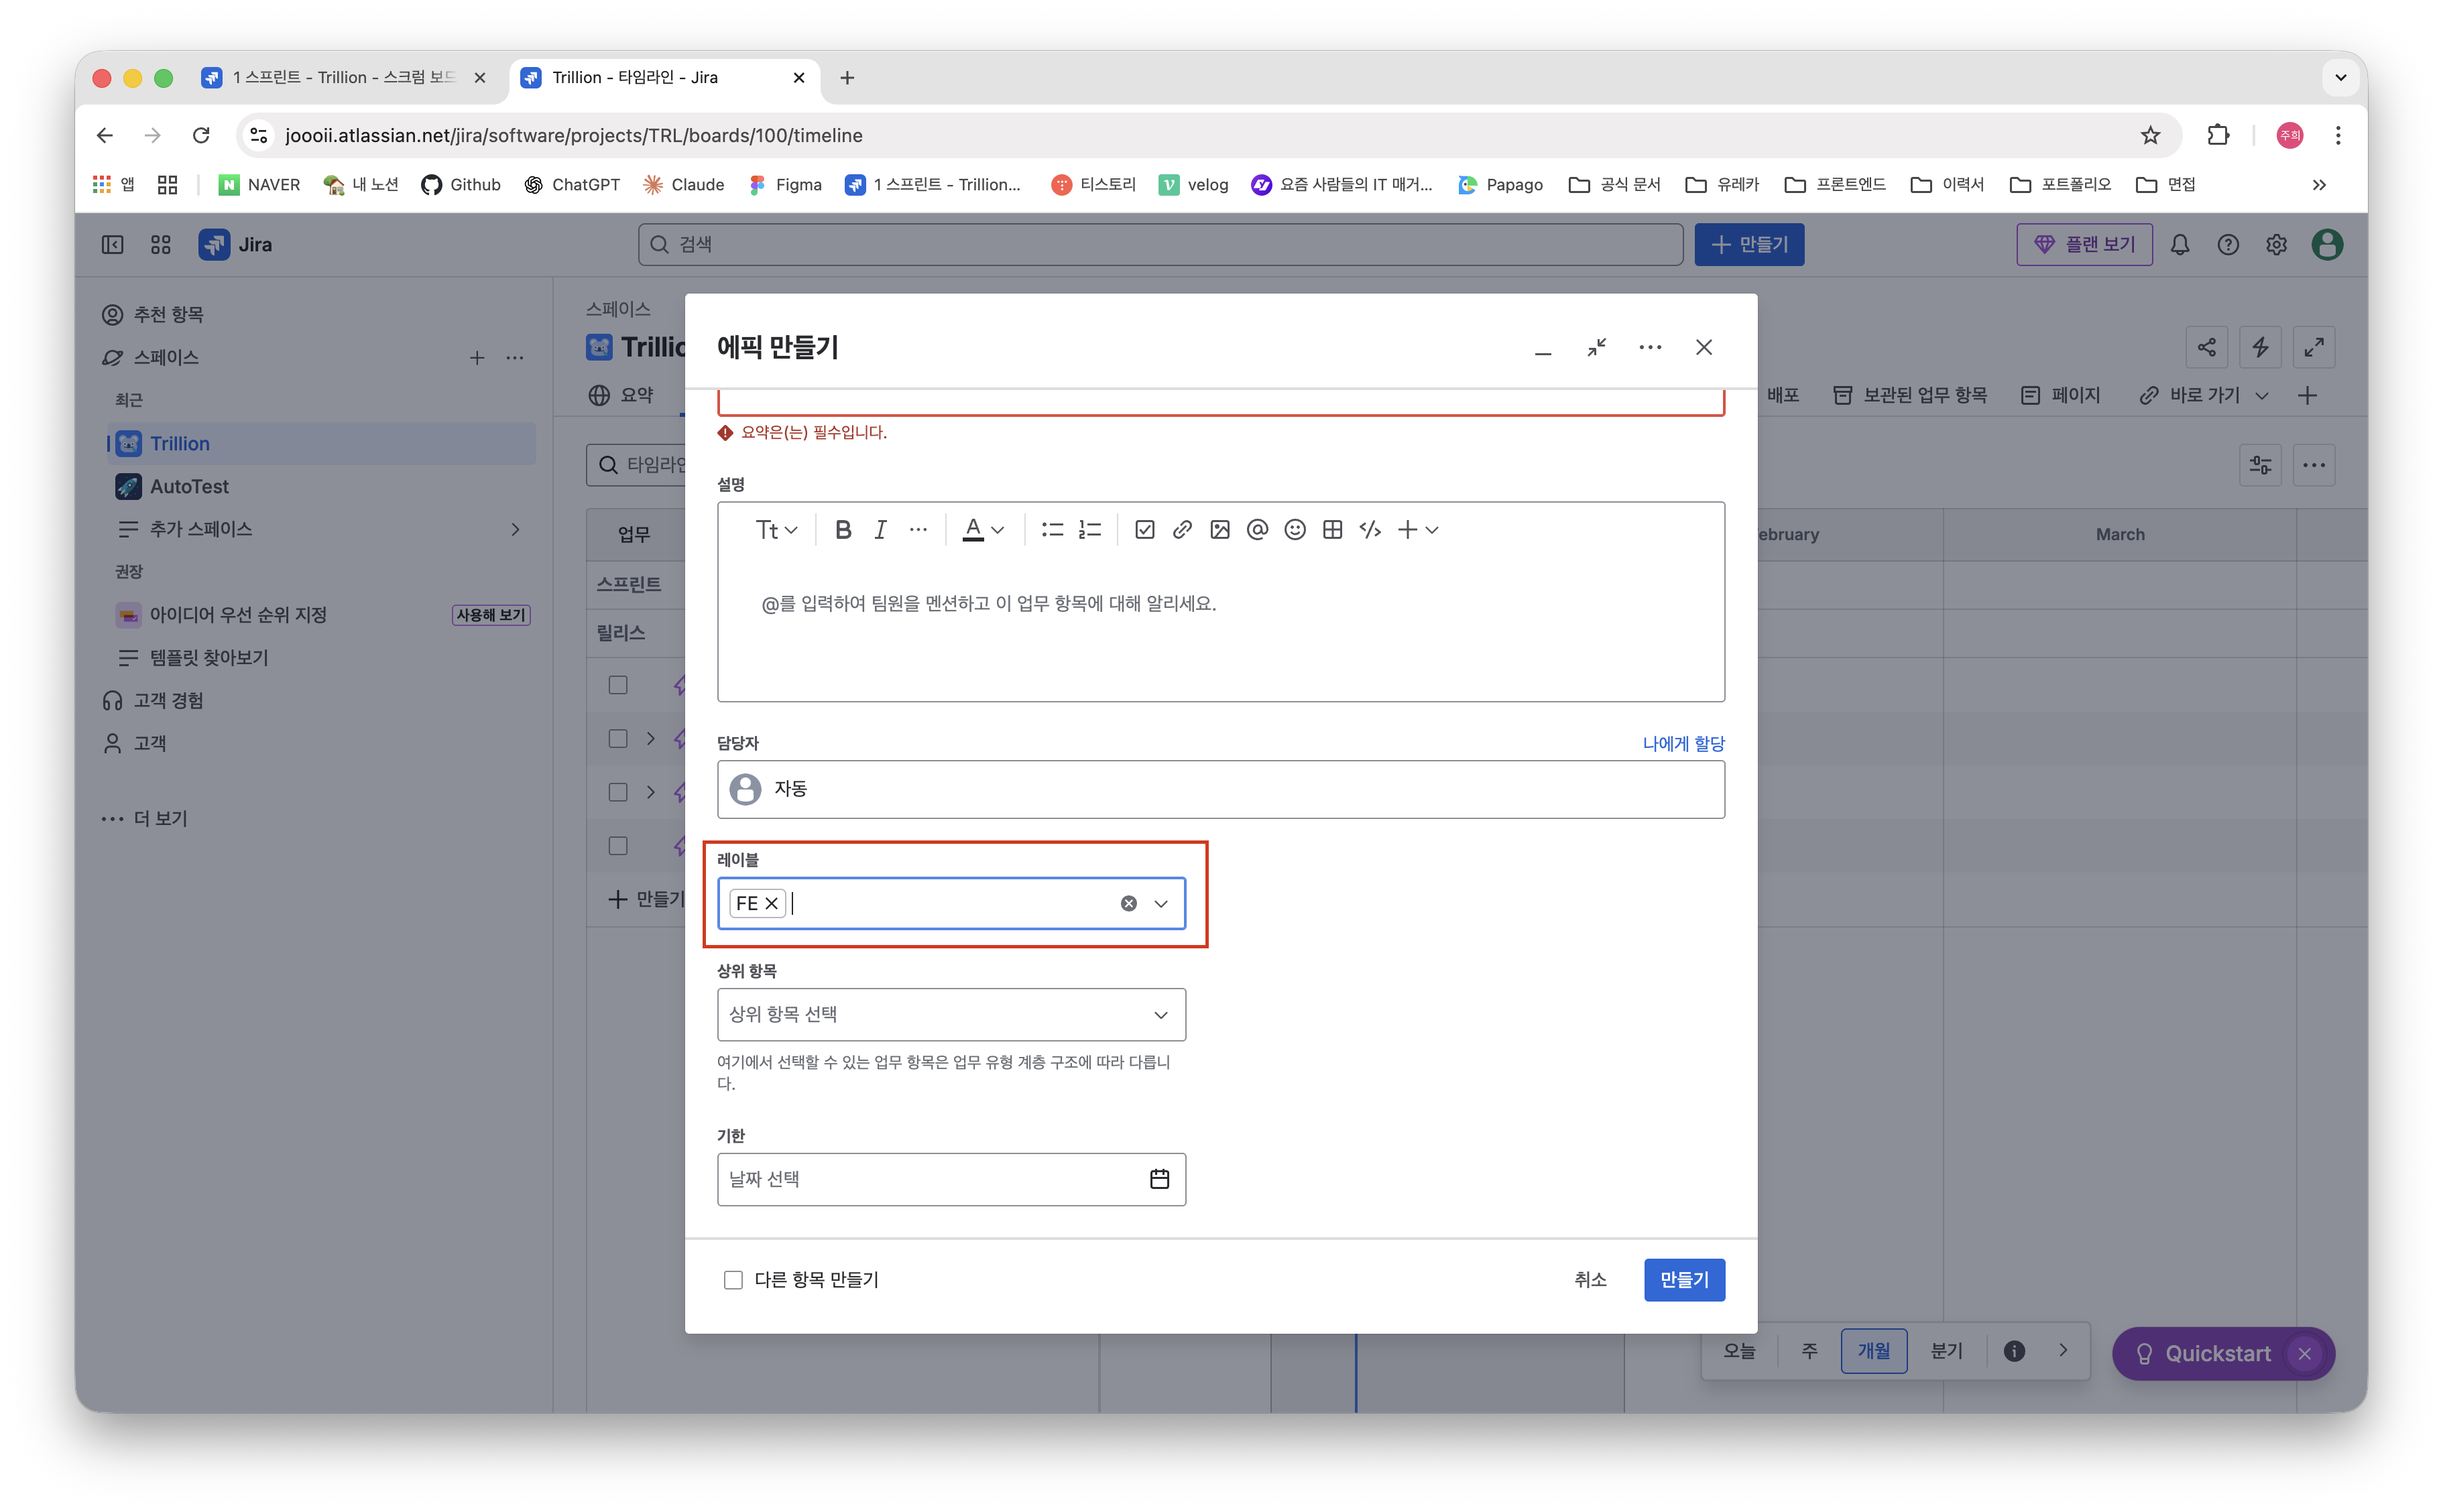Insert a table in the description
2443x1512 pixels.
coord(1332,530)
